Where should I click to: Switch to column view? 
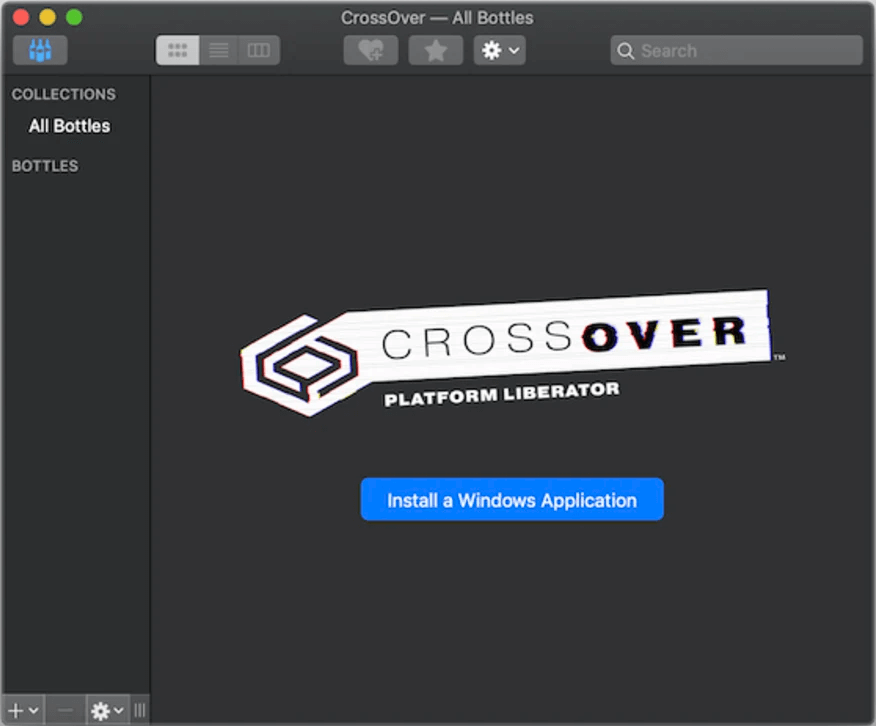[259, 50]
